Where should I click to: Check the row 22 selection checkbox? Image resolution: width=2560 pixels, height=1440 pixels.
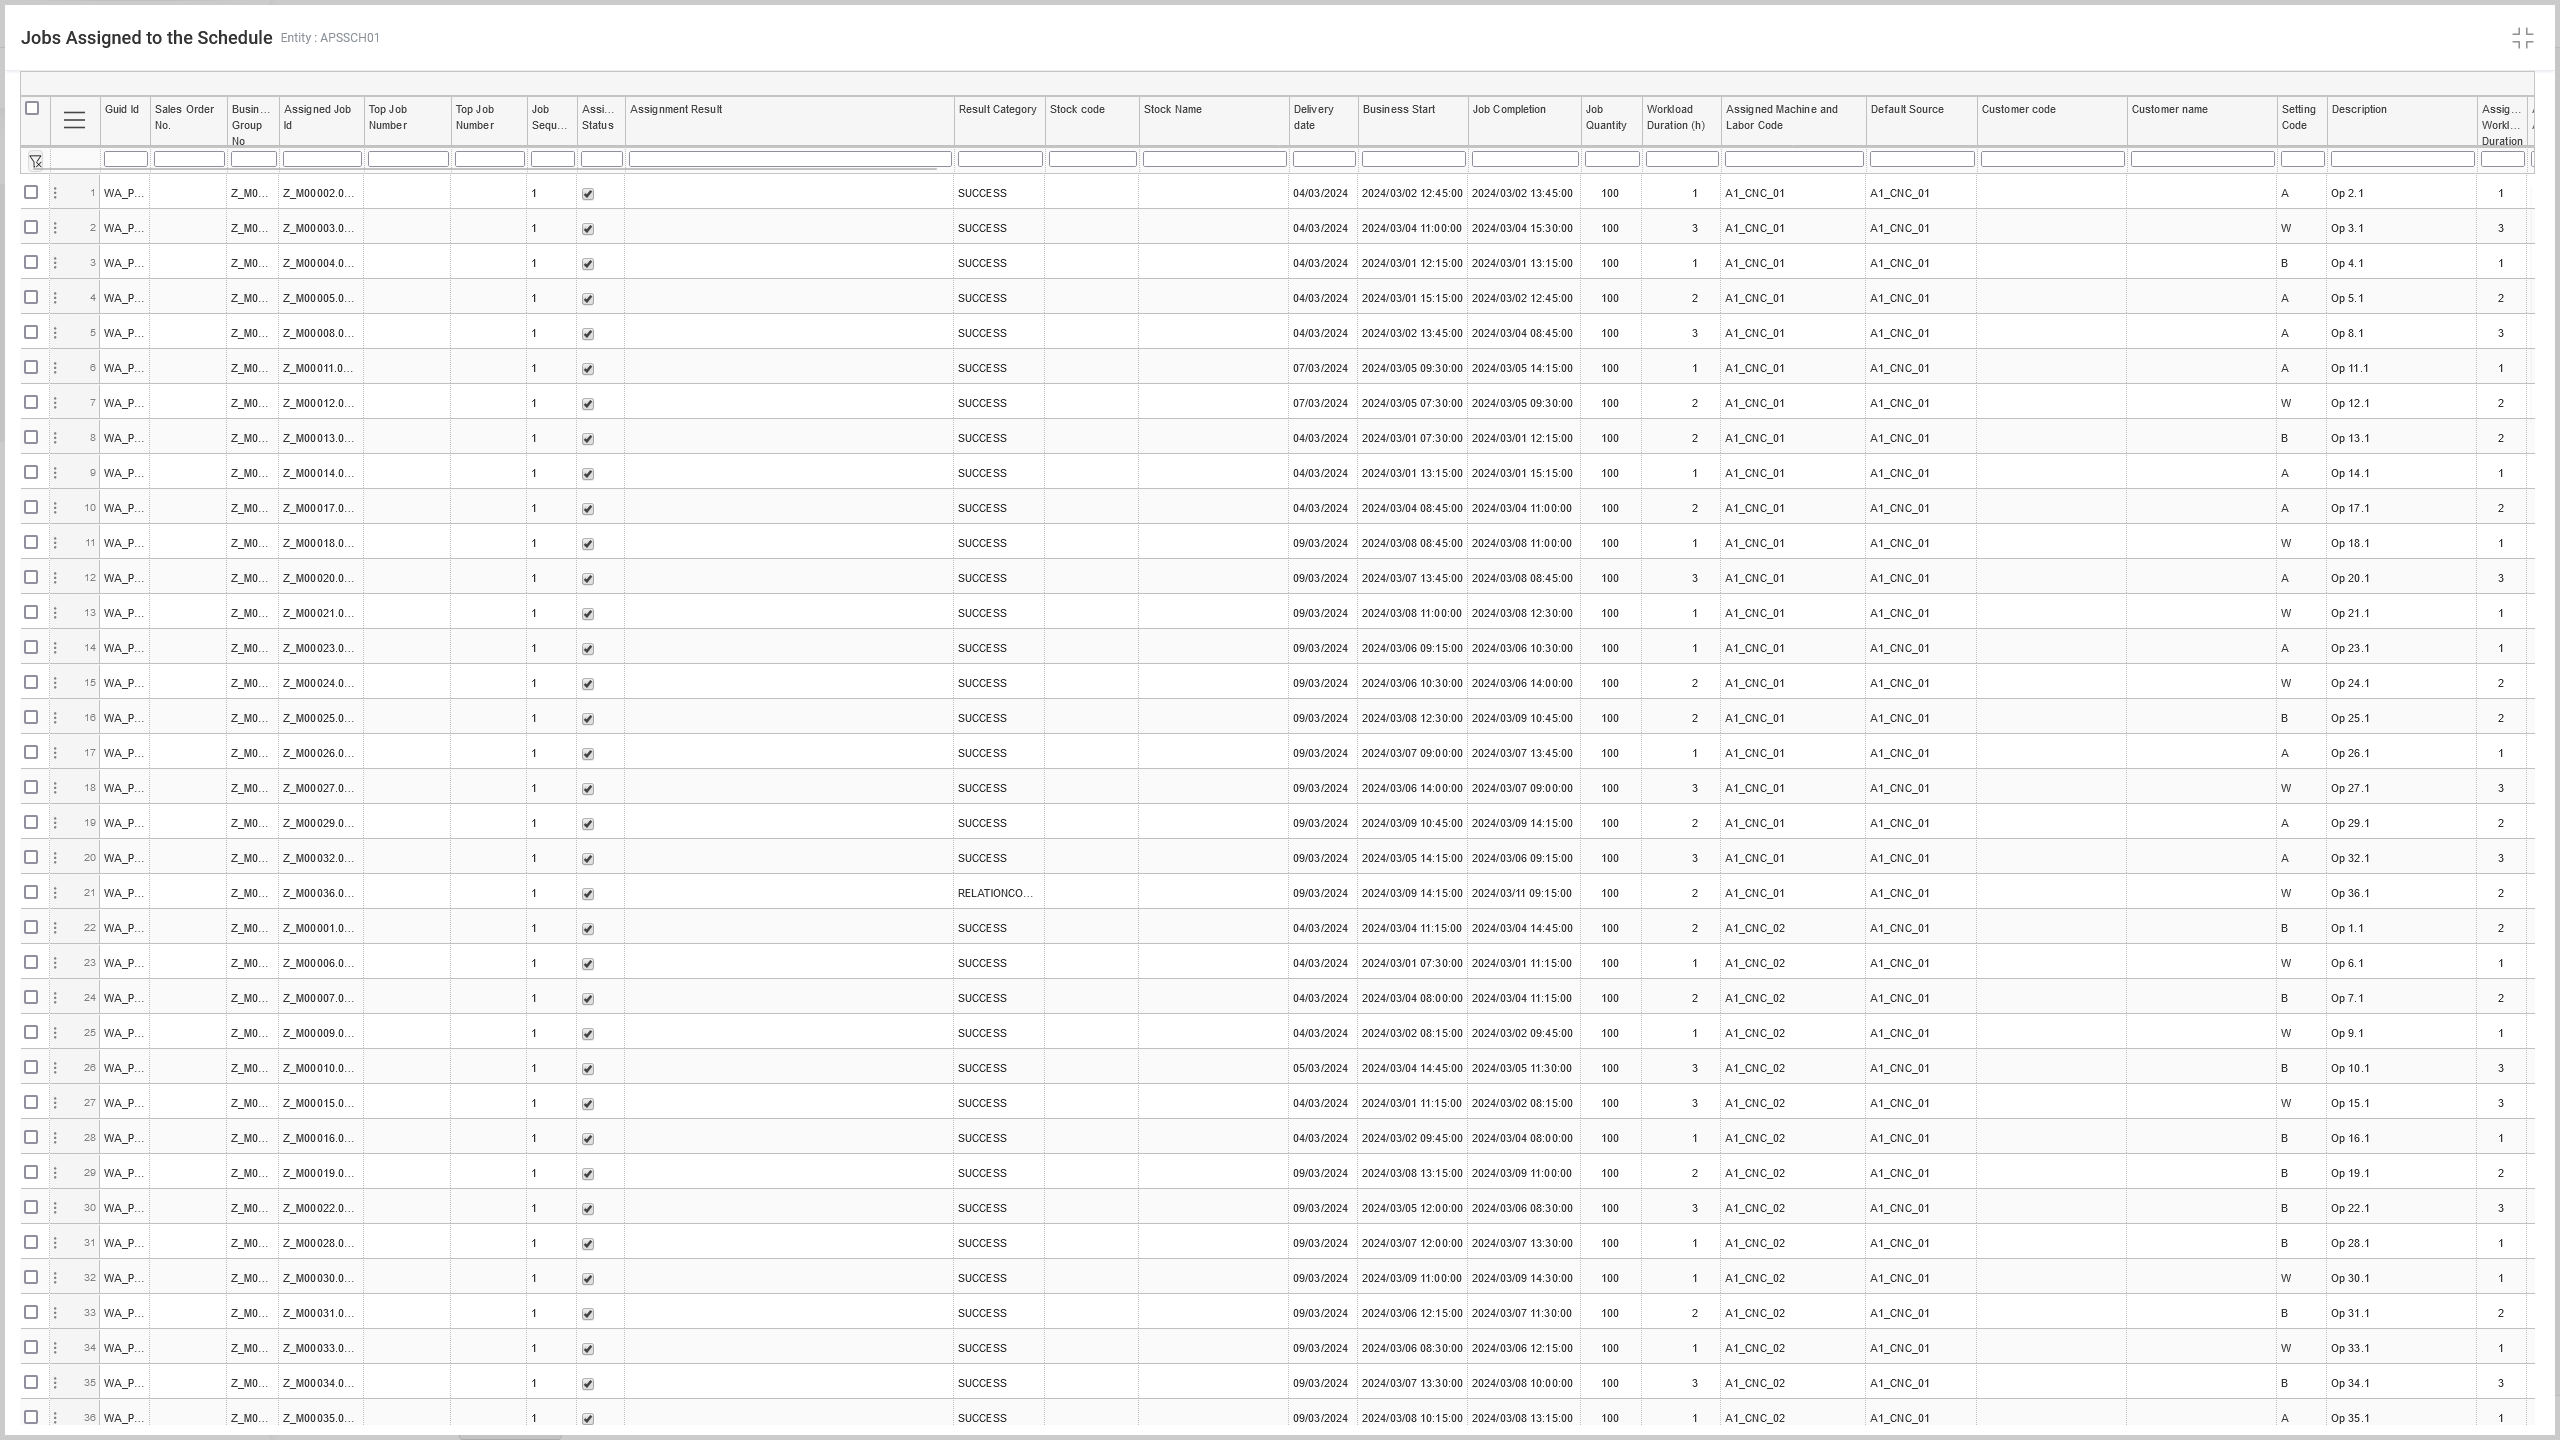(x=31, y=927)
